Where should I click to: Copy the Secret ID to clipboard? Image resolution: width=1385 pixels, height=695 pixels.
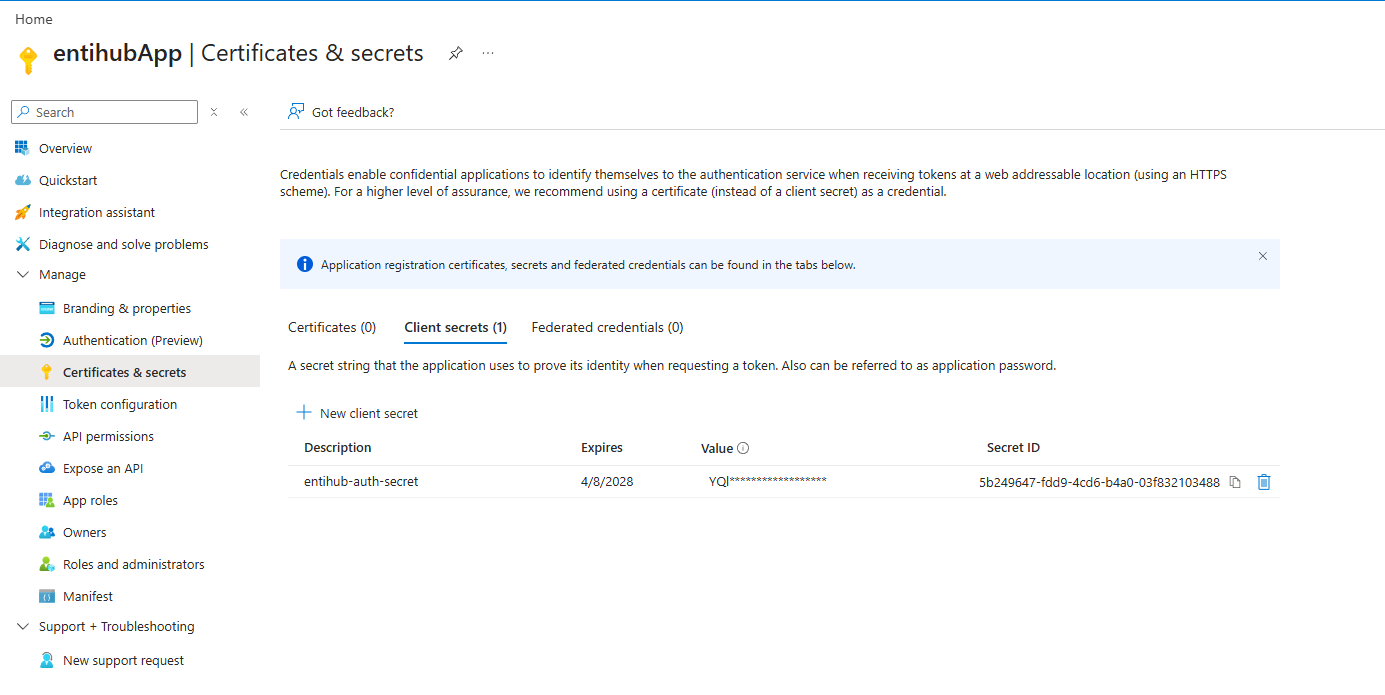point(1235,482)
